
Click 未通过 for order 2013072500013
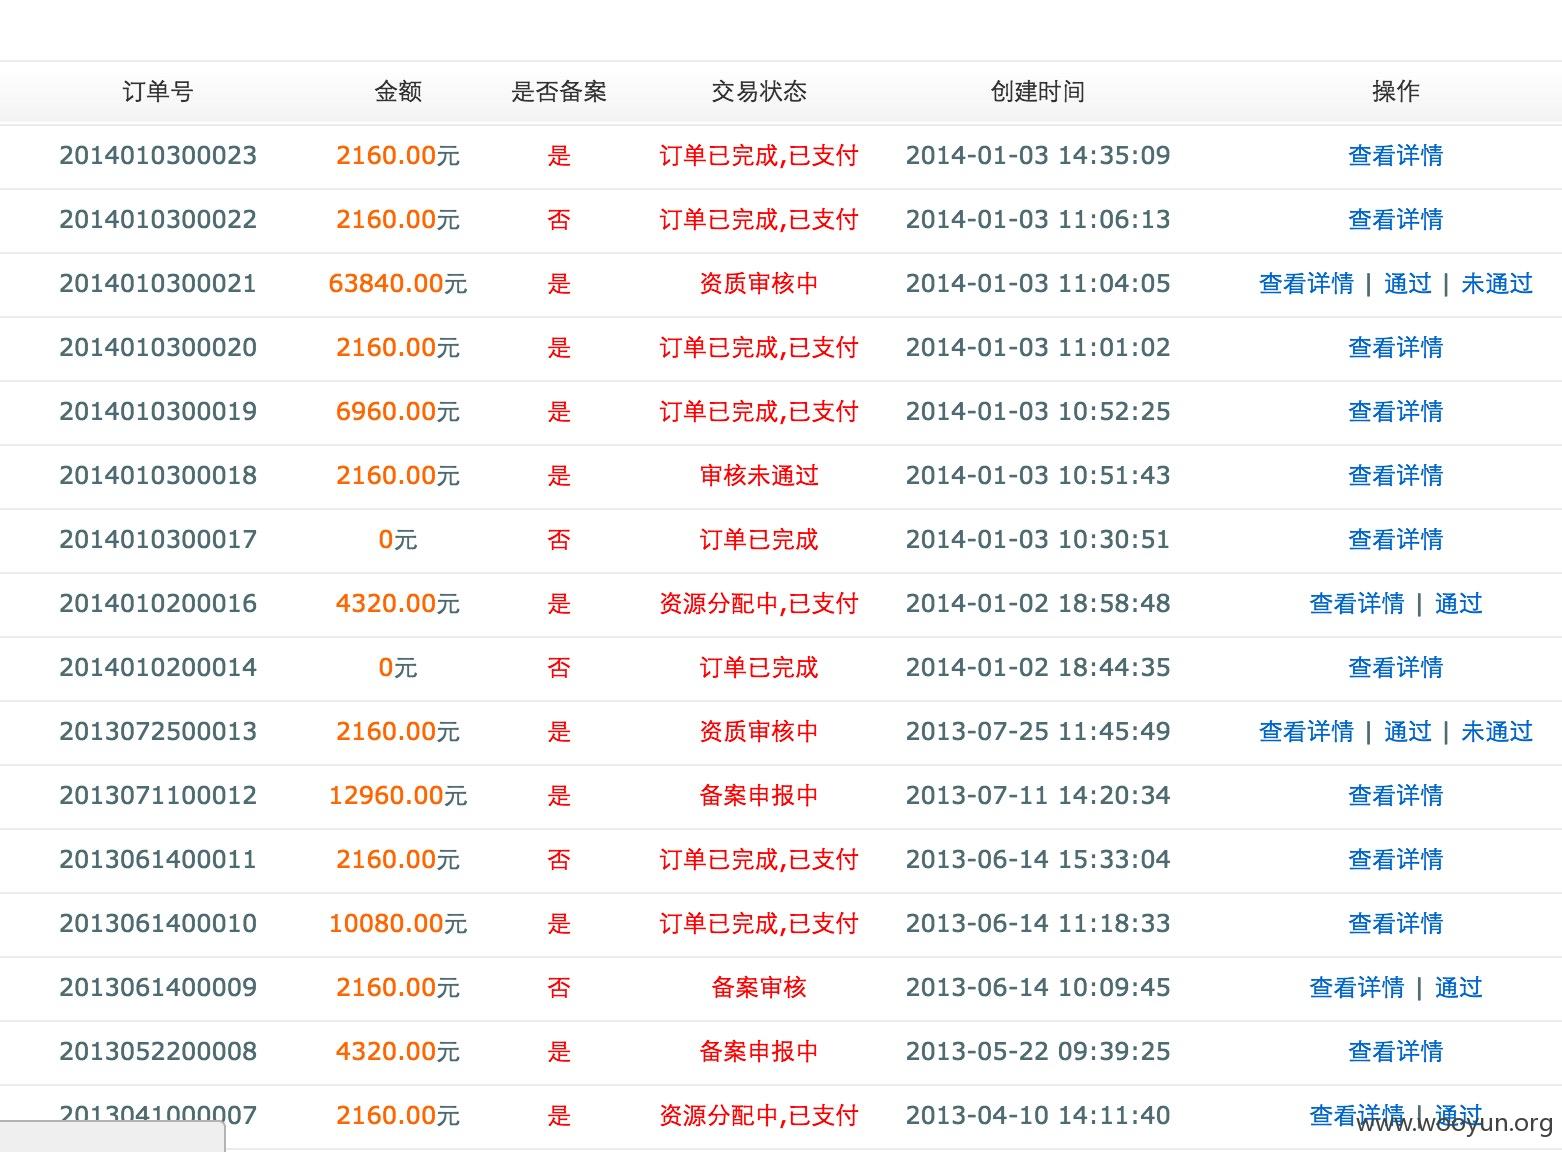1497,732
